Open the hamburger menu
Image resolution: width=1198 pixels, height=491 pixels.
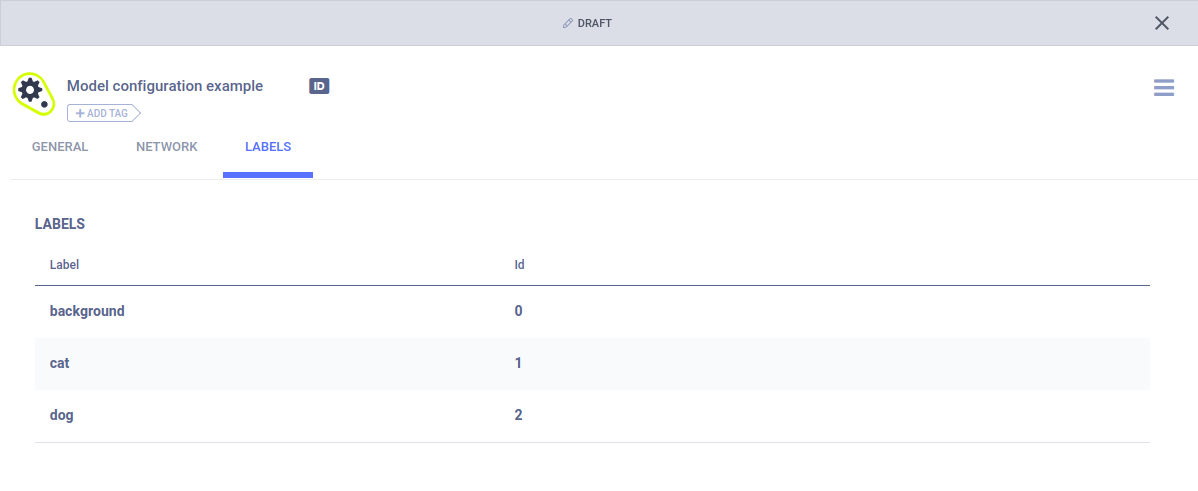coord(1163,88)
